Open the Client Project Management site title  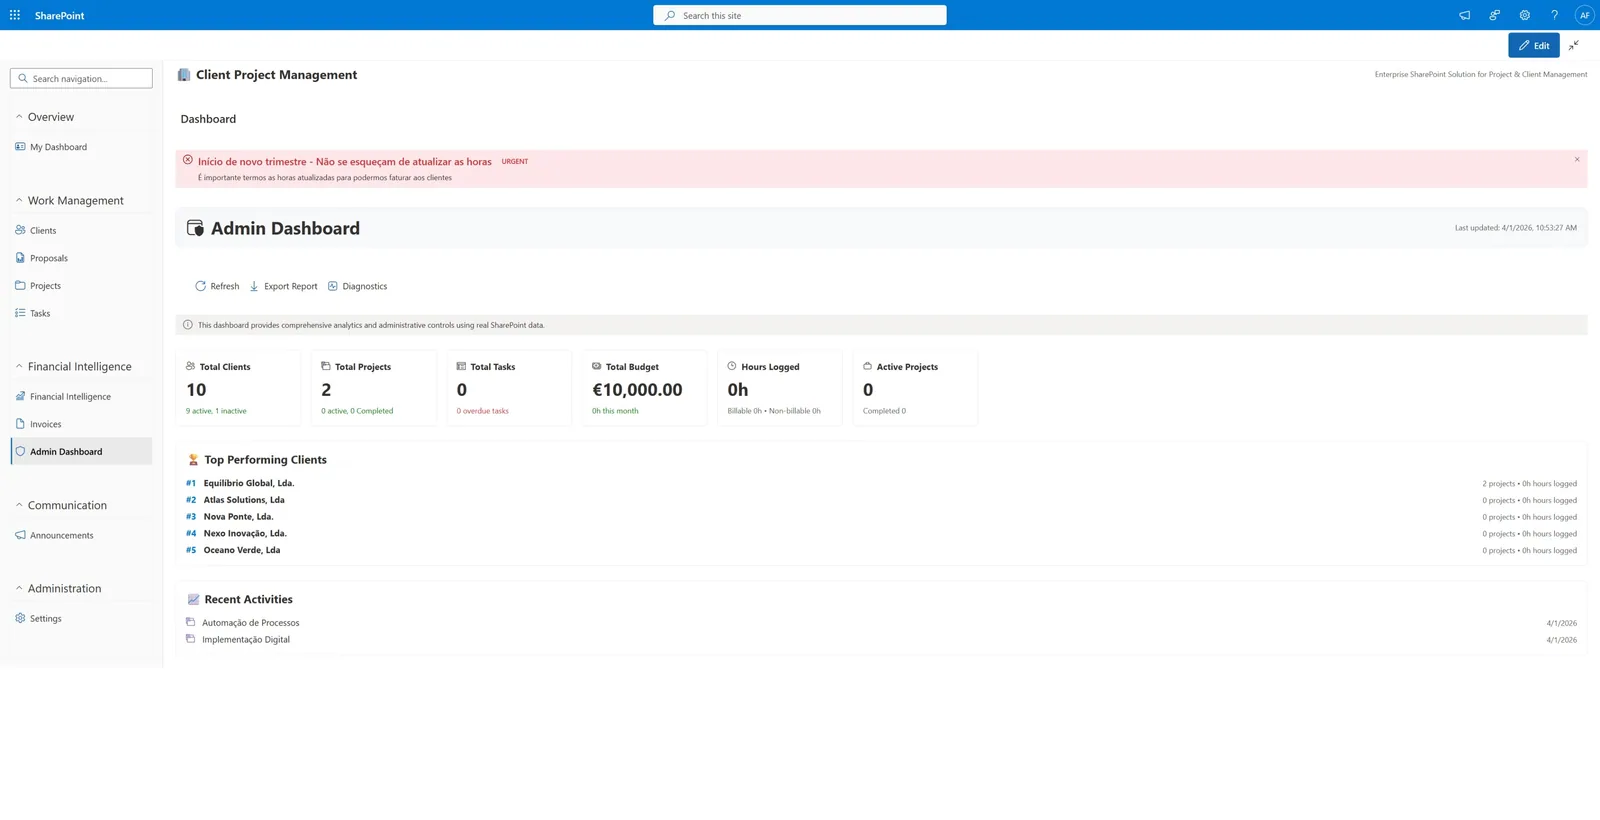[276, 75]
